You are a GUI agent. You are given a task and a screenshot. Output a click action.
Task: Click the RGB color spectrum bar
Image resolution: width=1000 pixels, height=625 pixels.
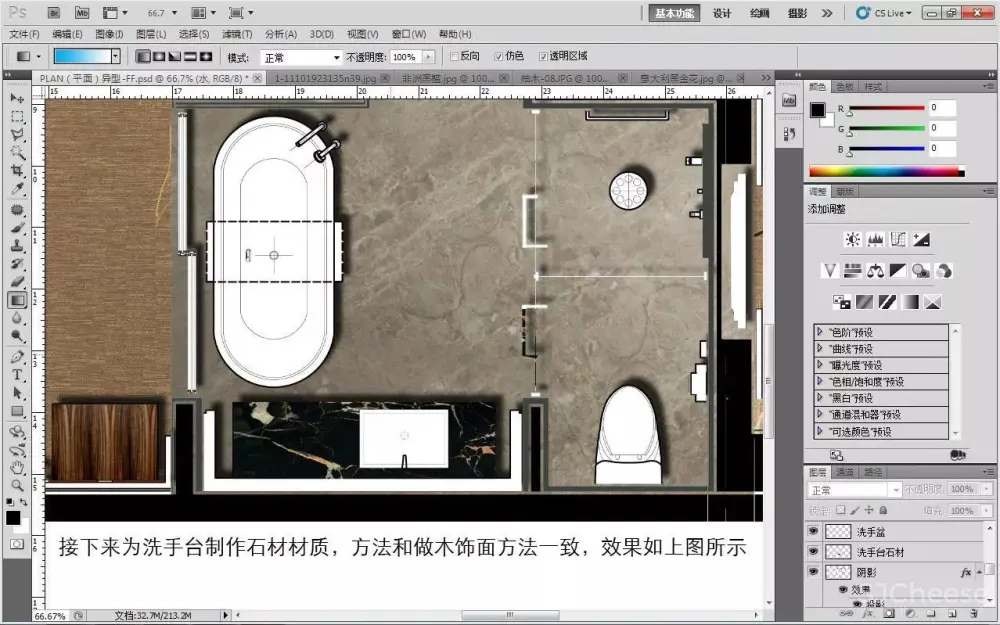coord(882,171)
